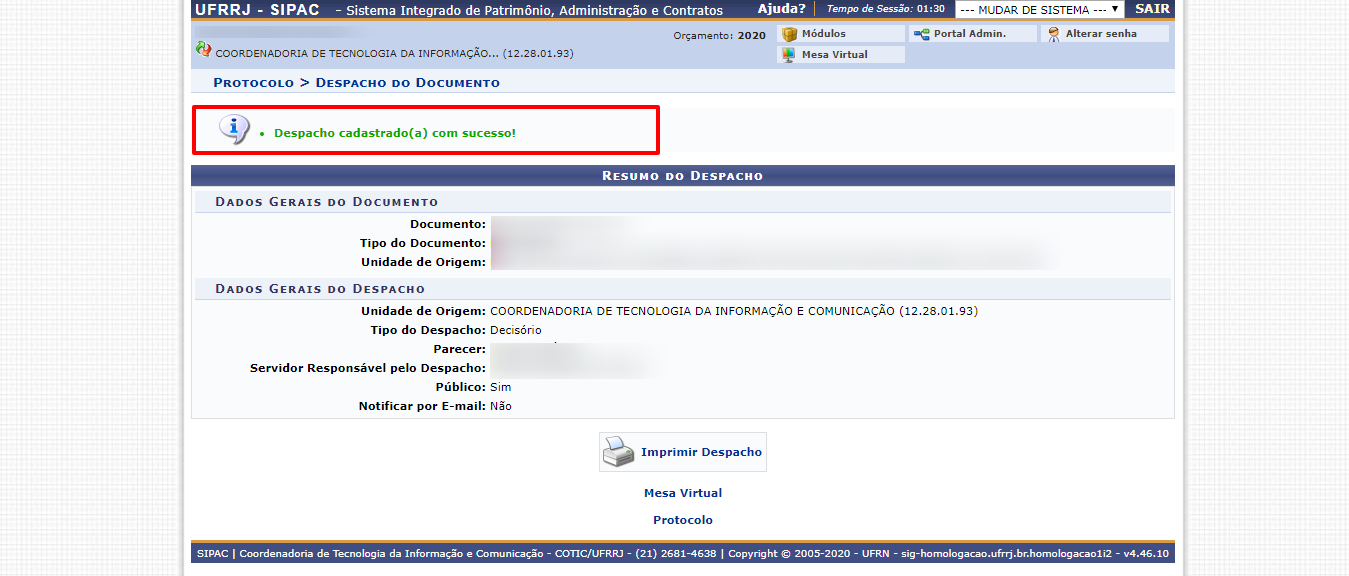Click the Alterar senha user icon

pos(1053,34)
